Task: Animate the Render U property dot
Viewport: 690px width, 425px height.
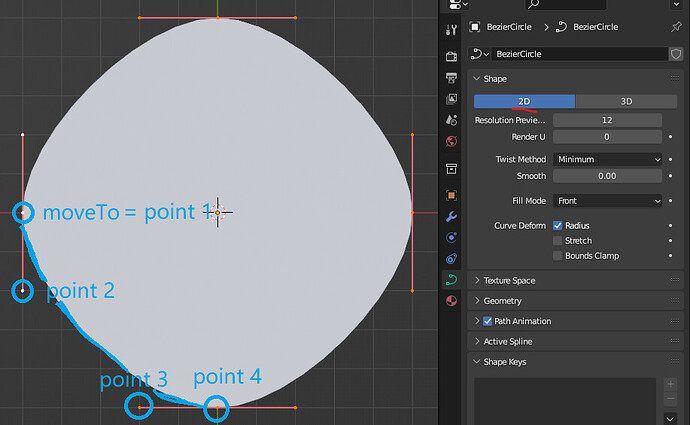Action: (670, 137)
